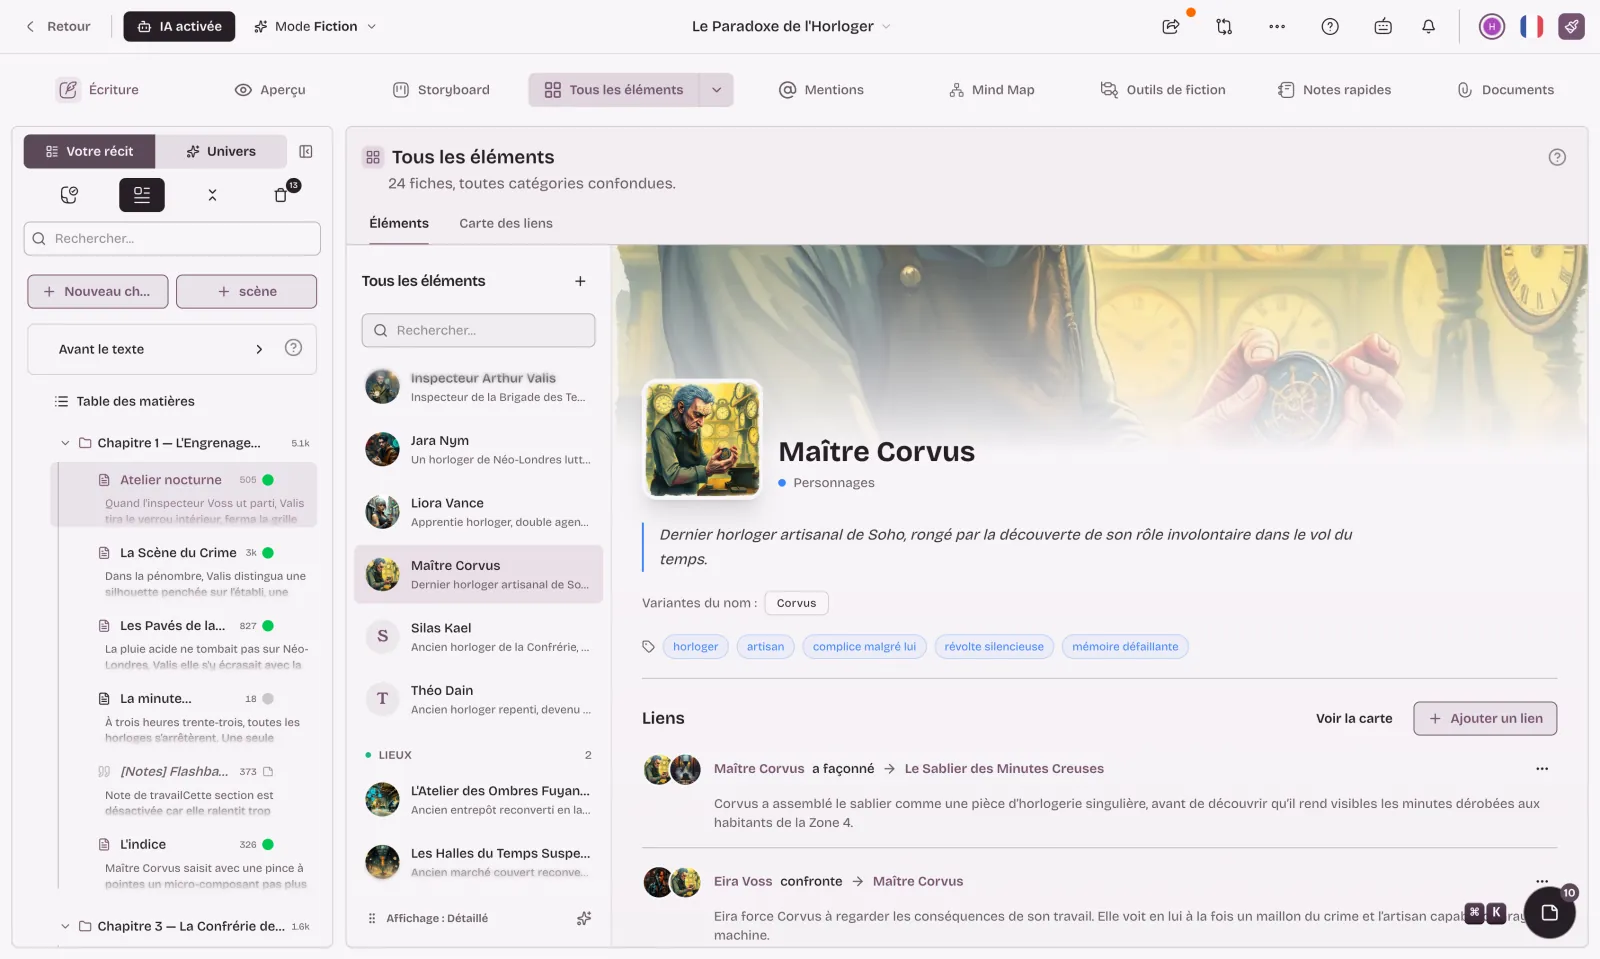Expand Avant le texte section
This screenshot has width=1600, height=959.
click(259, 349)
